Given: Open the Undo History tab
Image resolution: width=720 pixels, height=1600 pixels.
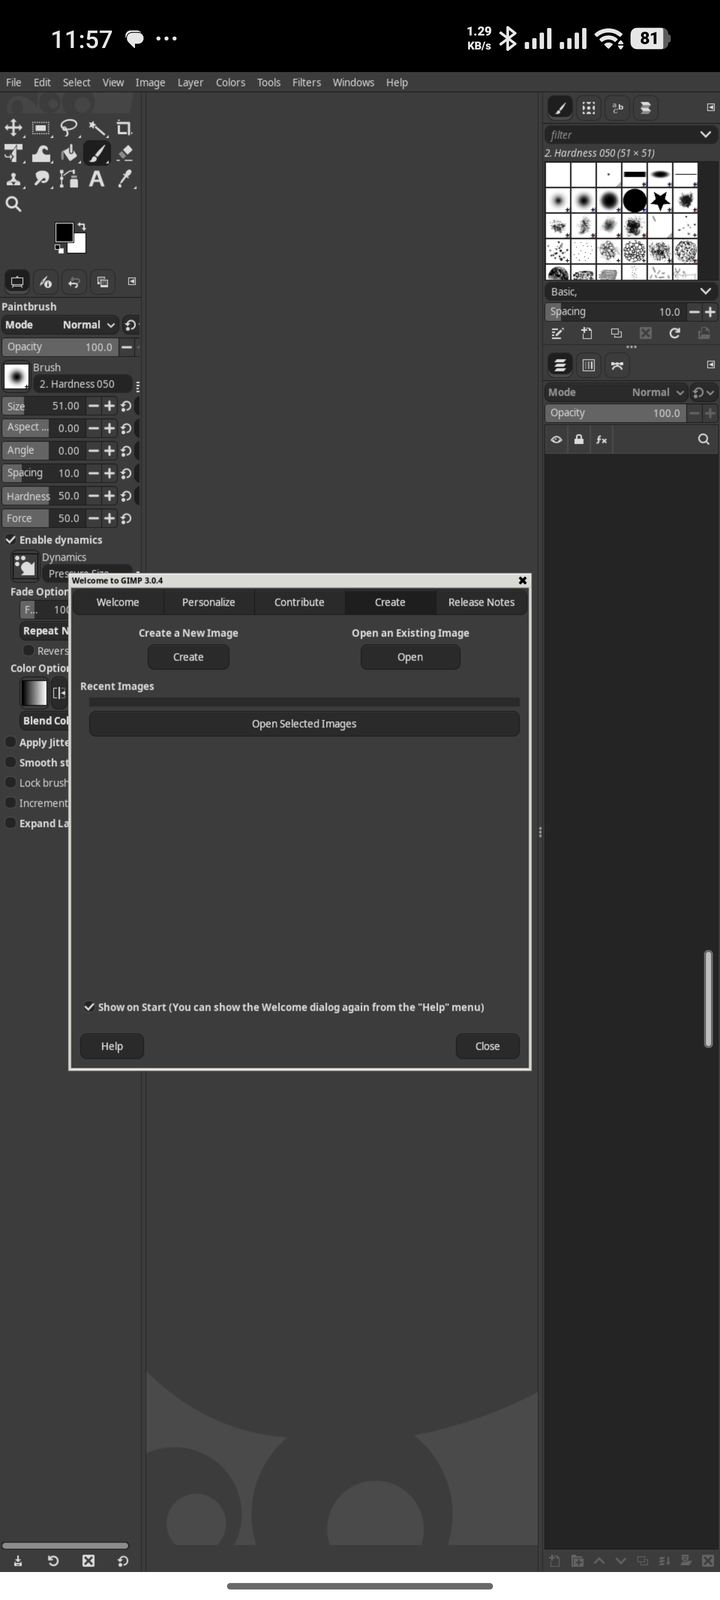Looking at the screenshot, I should (x=73, y=282).
